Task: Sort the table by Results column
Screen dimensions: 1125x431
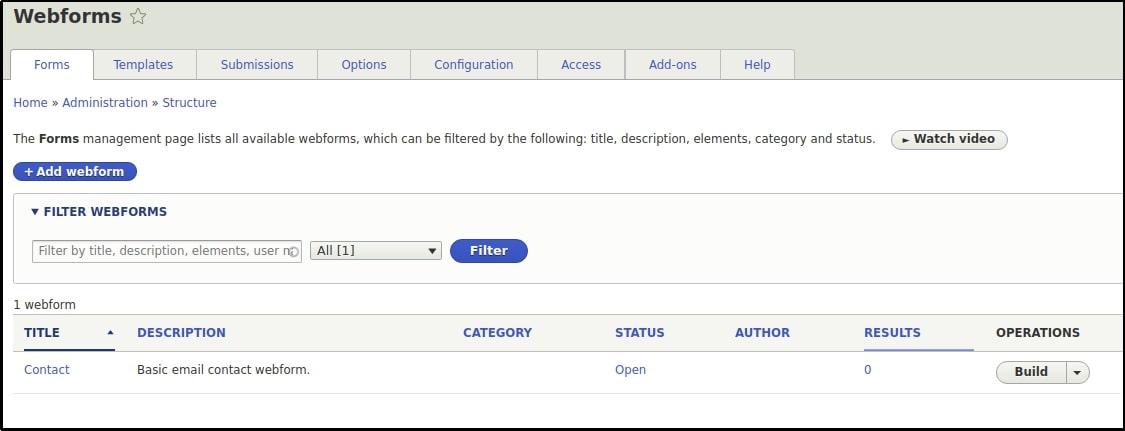Action: (x=892, y=333)
